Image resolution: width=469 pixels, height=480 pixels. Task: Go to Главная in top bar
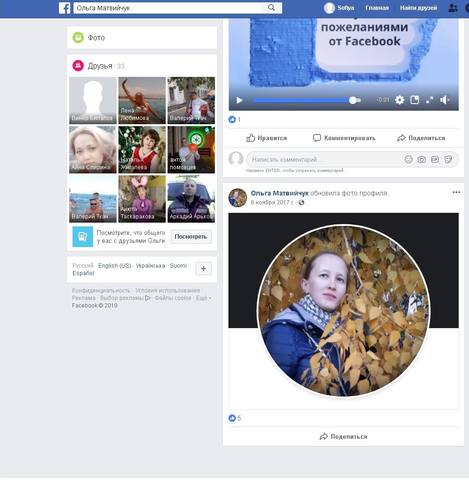(377, 8)
